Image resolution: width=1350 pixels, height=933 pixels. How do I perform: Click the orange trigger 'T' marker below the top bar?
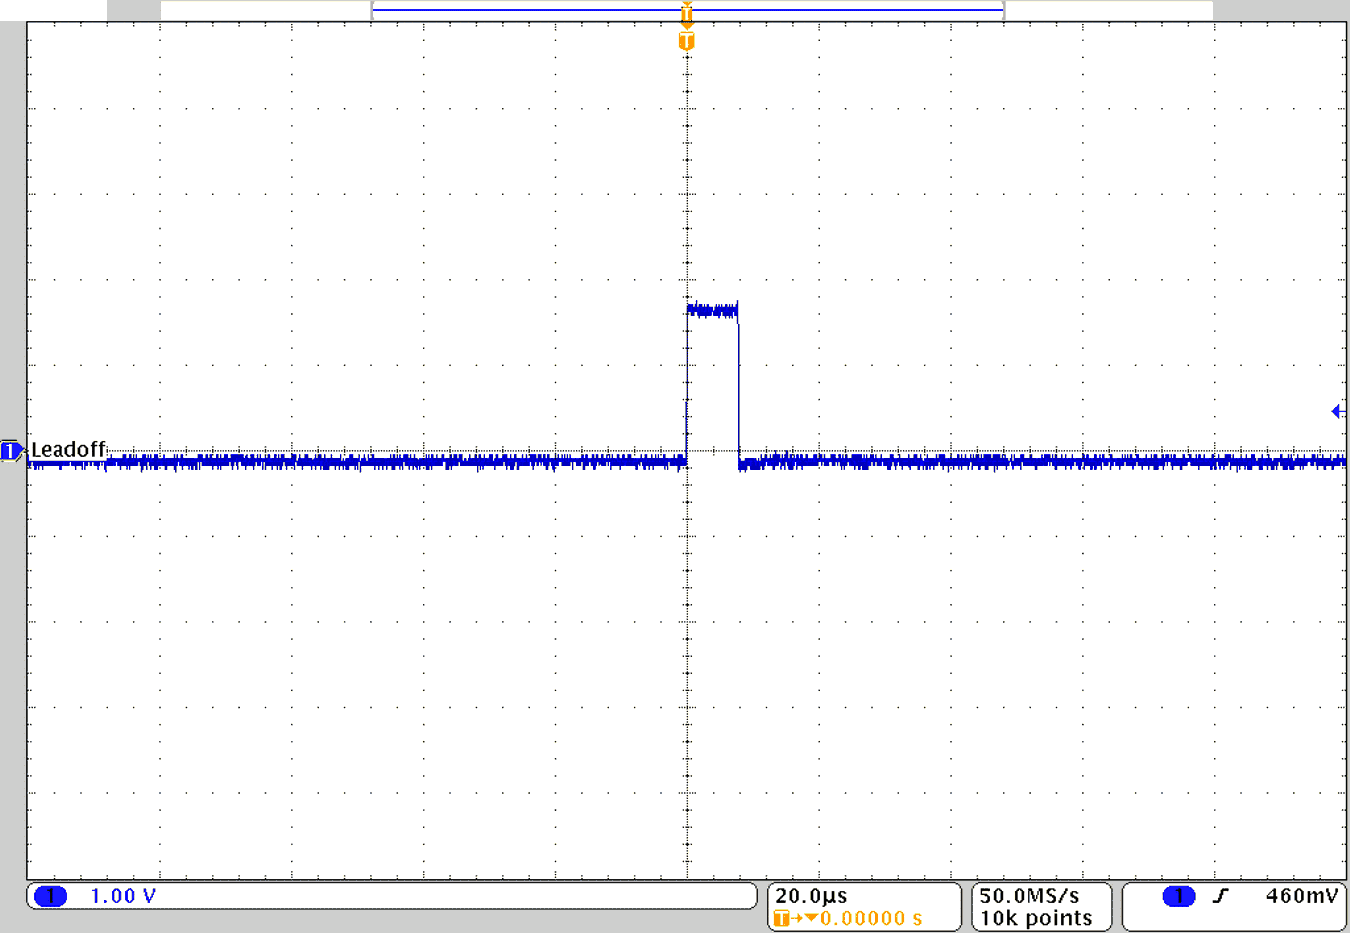tap(686, 42)
